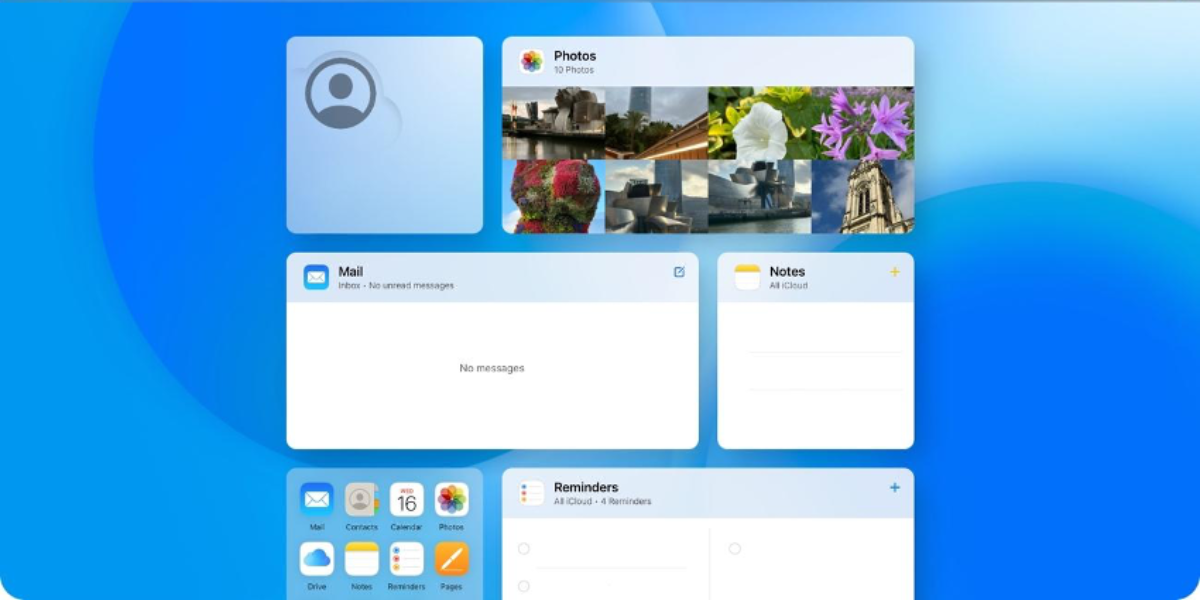The height and width of the screenshot is (600, 1200).
Task: Open the purple flowers photo
Action: (x=862, y=123)
